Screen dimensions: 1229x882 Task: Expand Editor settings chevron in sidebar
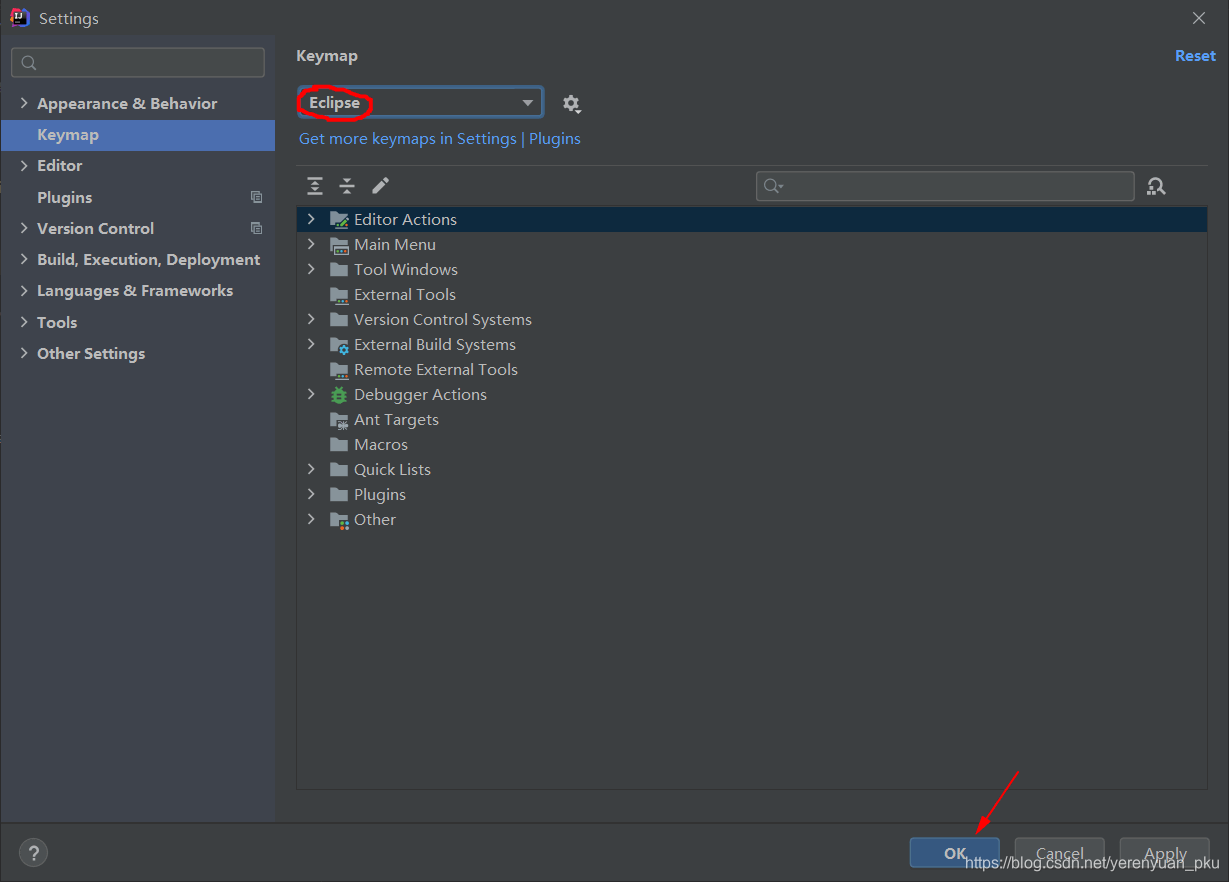pos(24,165)
